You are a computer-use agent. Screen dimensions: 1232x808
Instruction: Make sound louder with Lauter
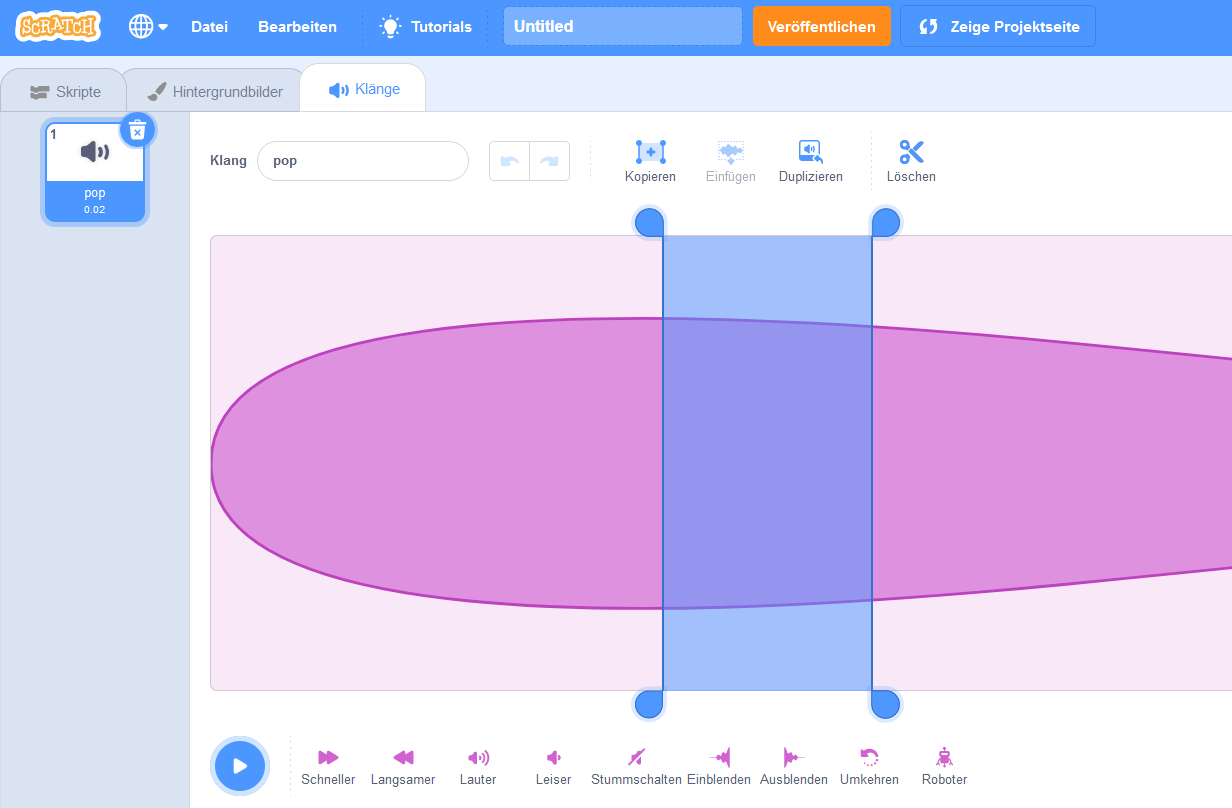click(x=478, y=758)
